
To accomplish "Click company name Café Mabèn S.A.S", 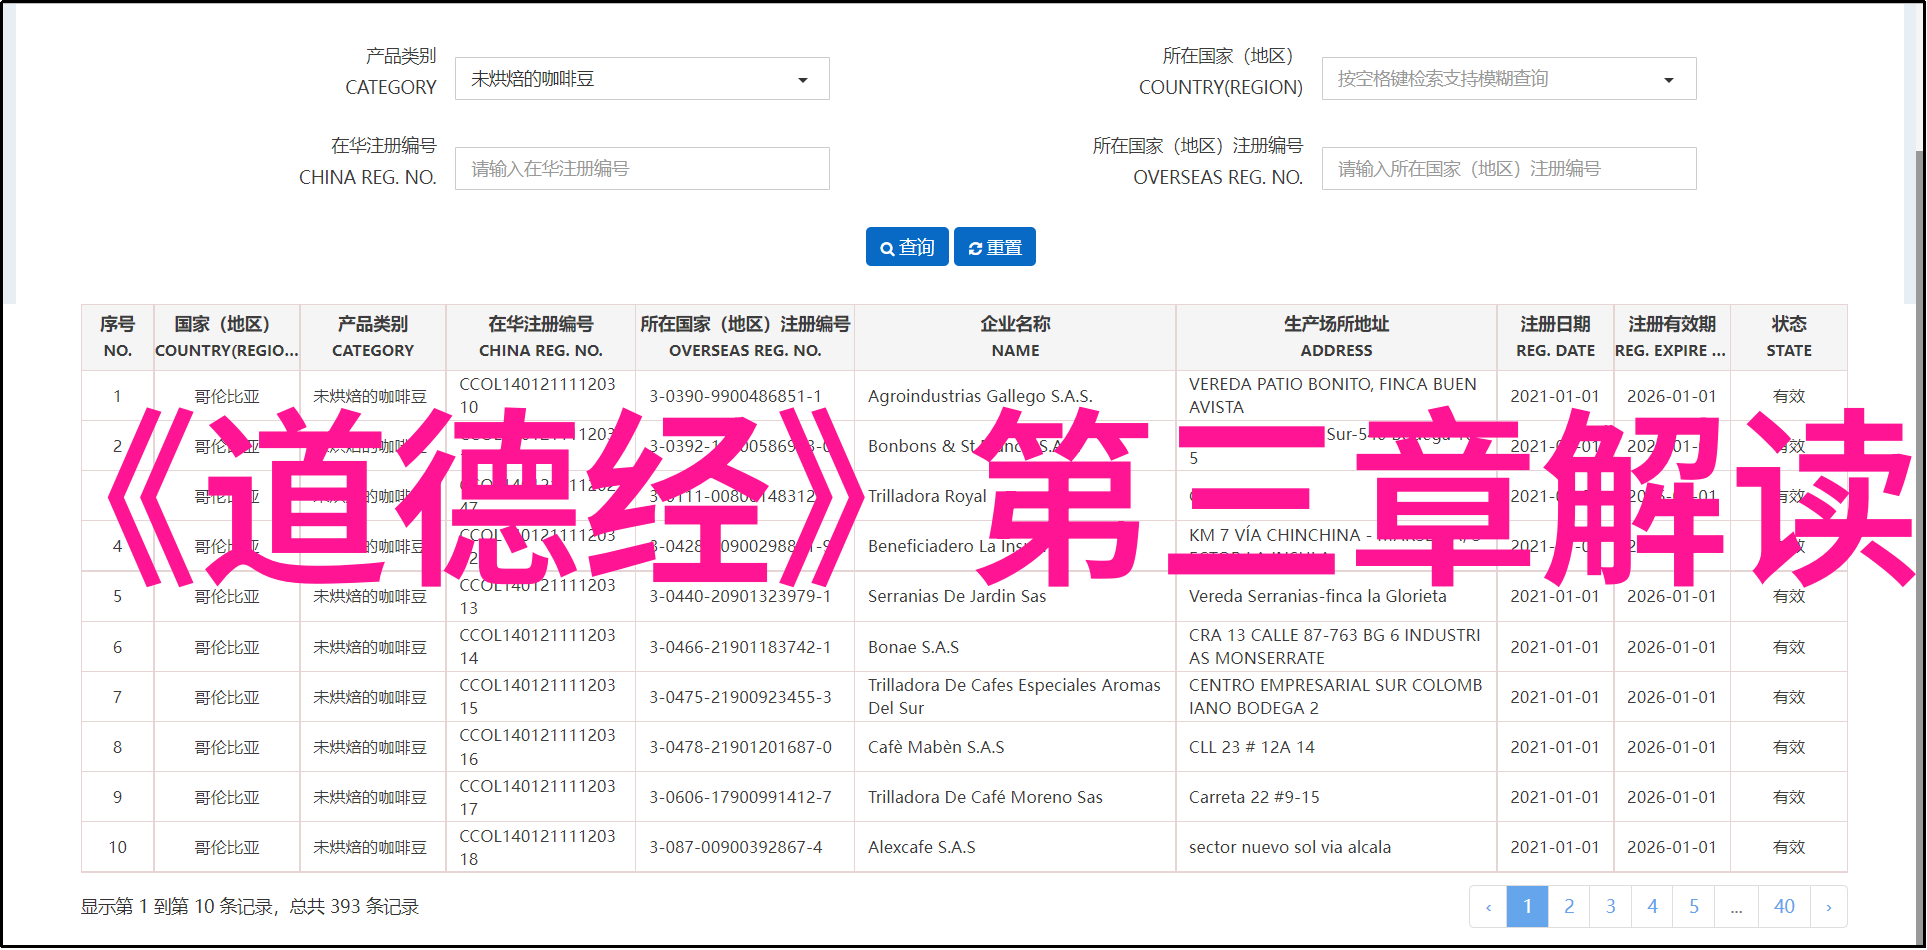I will click(936, 747).
